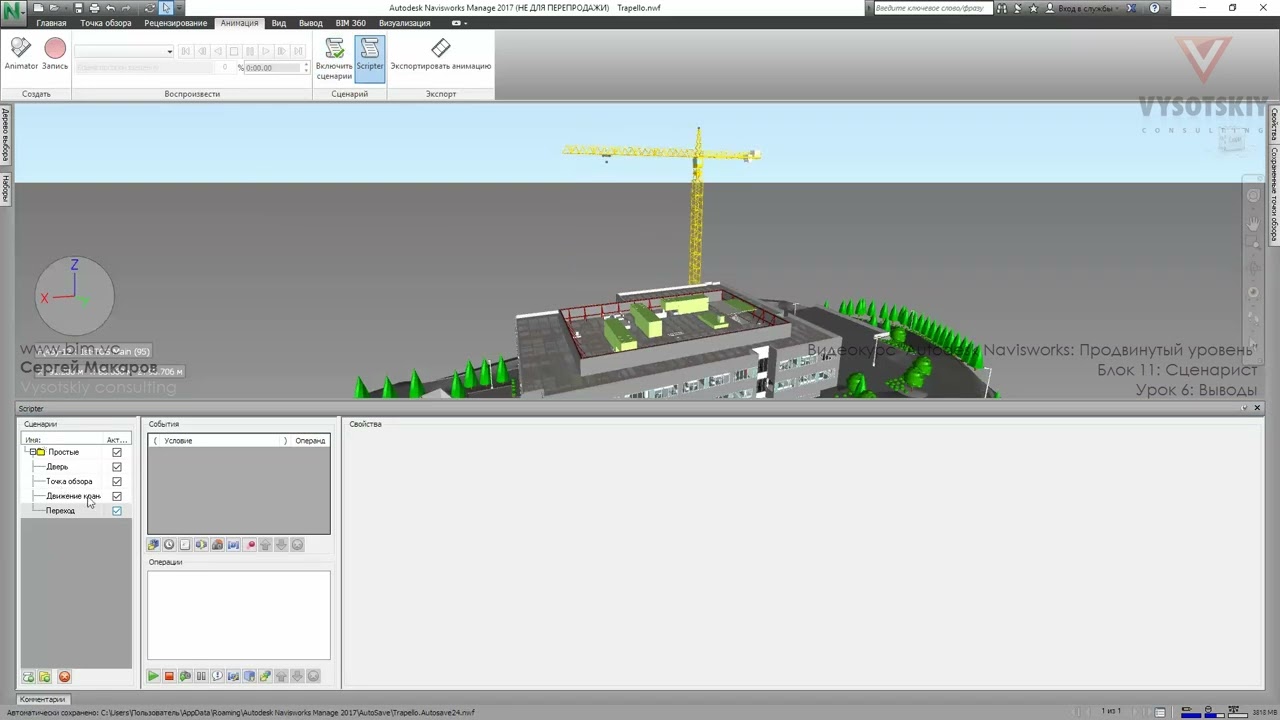
Task: Open the Вид ribbon tab
Action: (279, 23)
